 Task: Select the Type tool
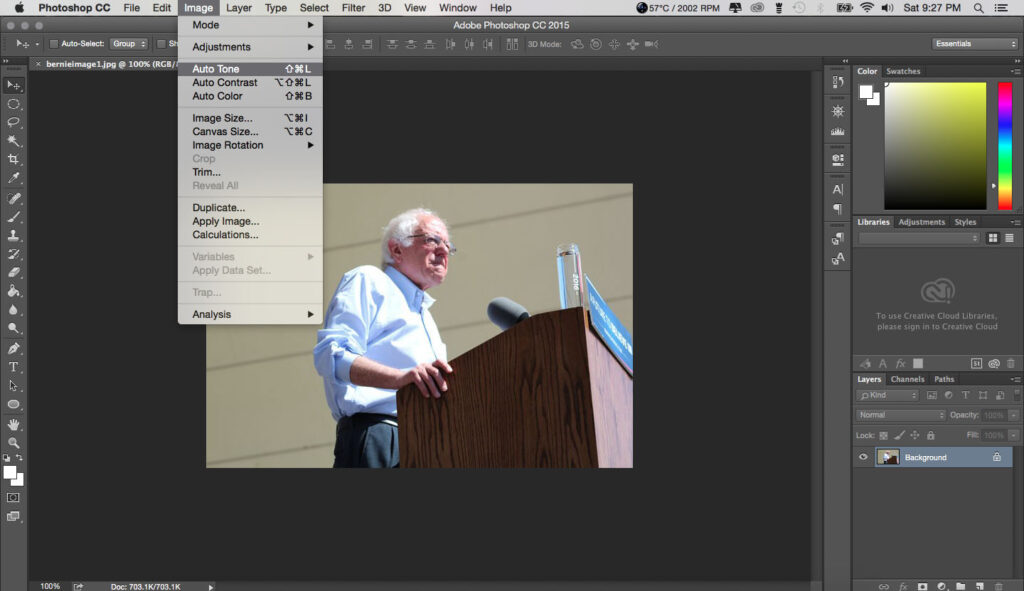pos(13,368)
